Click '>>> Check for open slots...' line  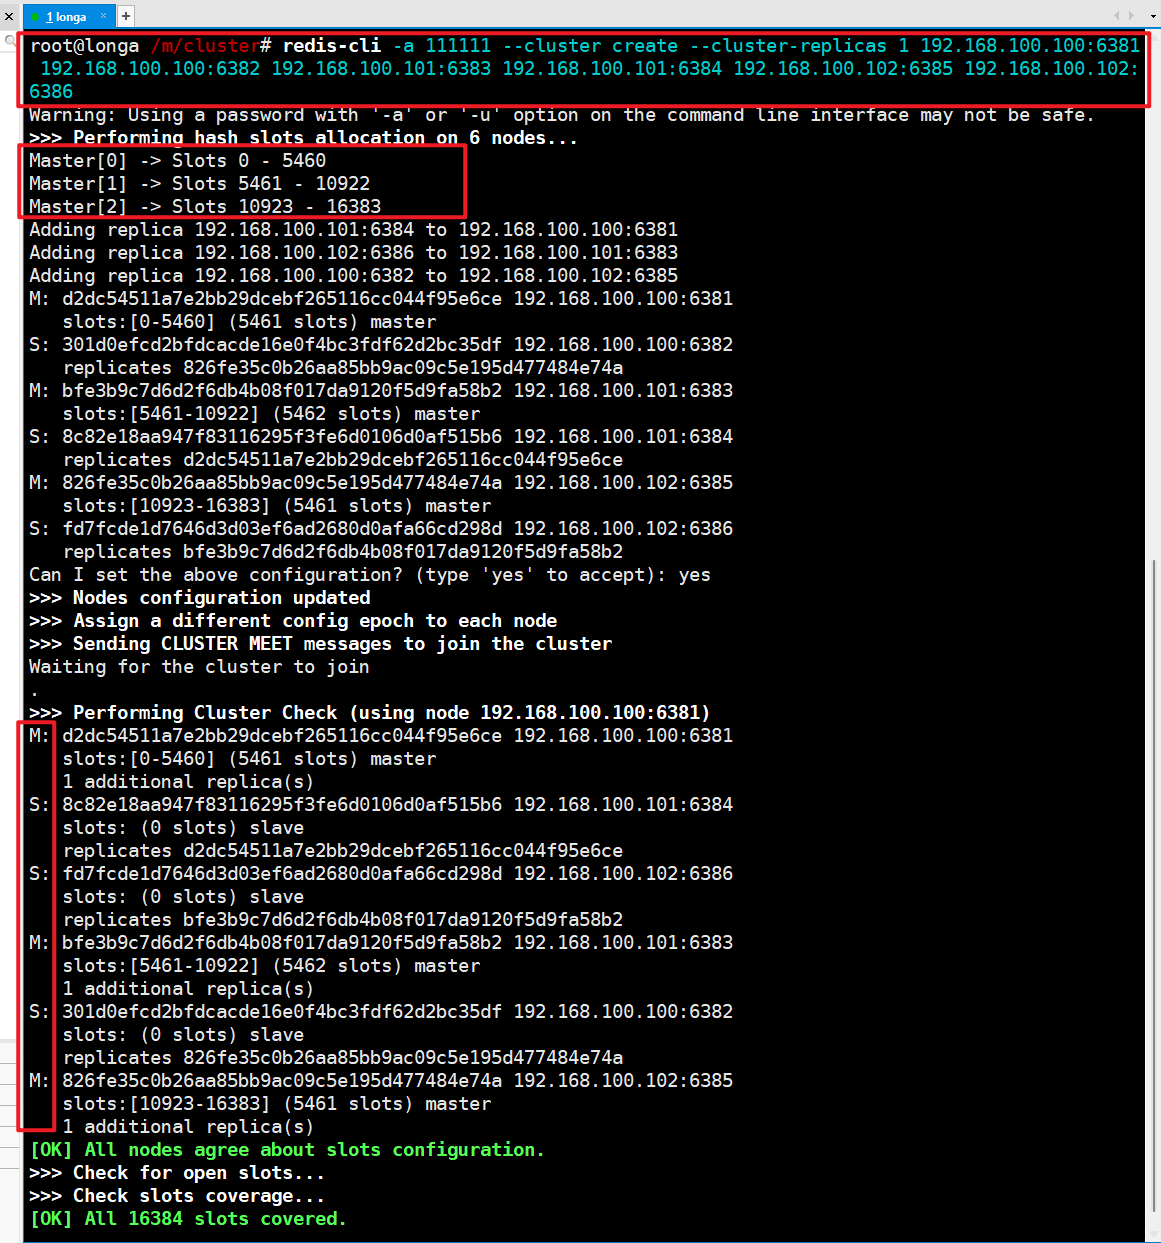177,1173
